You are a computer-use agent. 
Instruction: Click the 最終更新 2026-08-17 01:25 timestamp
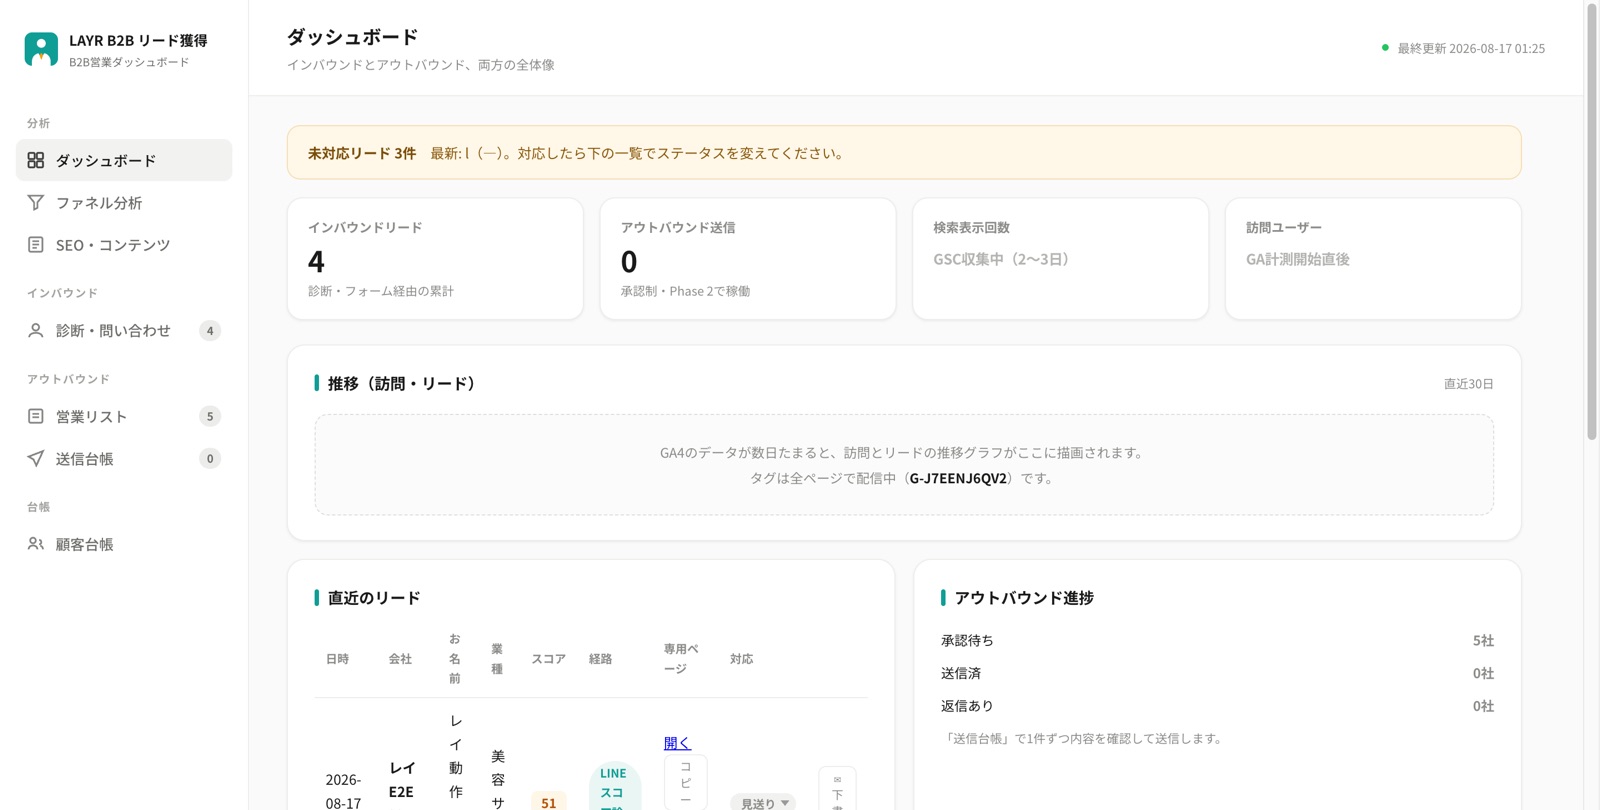coord(1471,48)
